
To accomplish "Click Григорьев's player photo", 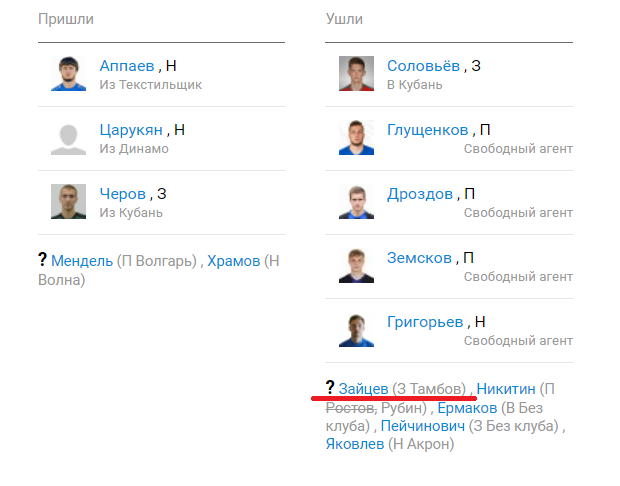I will (356, 330).
